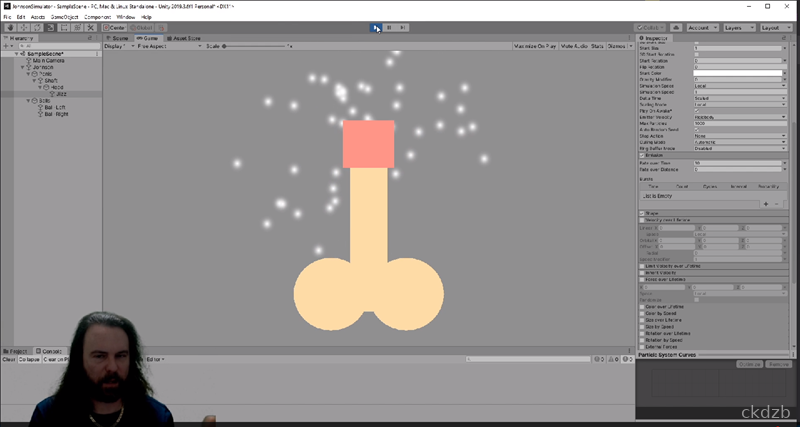Select the Hand tool in the toolbar
This screenshot has width=800, height=427.
(x=10, y=28)
